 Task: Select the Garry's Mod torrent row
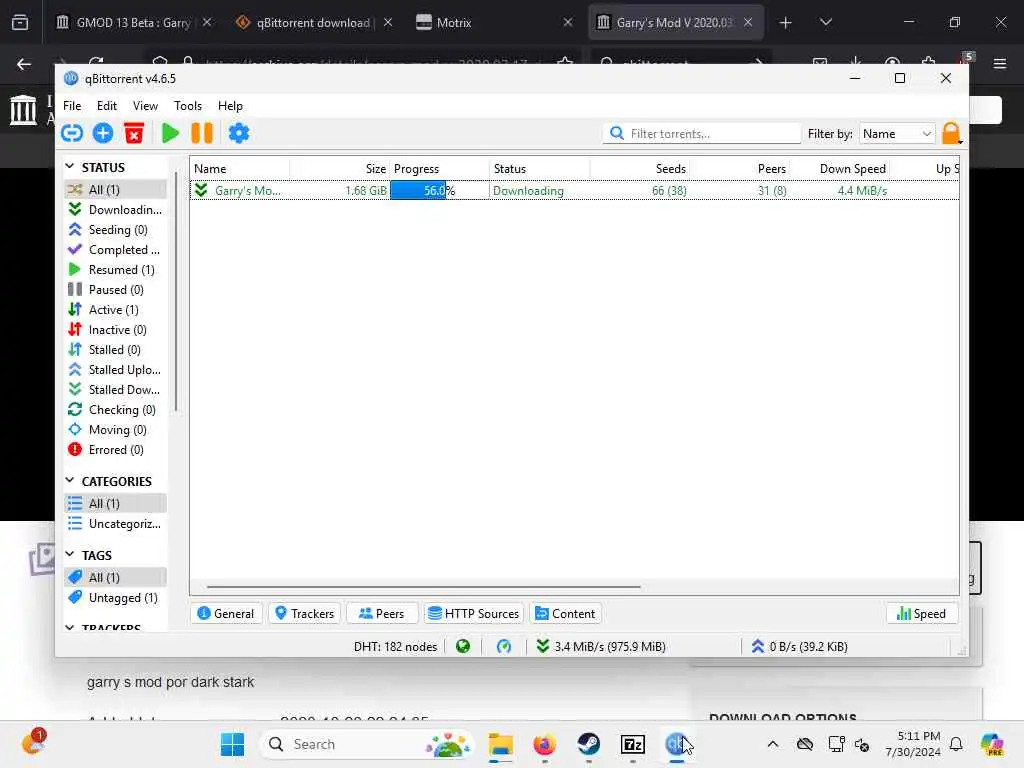tap(575, 191)
